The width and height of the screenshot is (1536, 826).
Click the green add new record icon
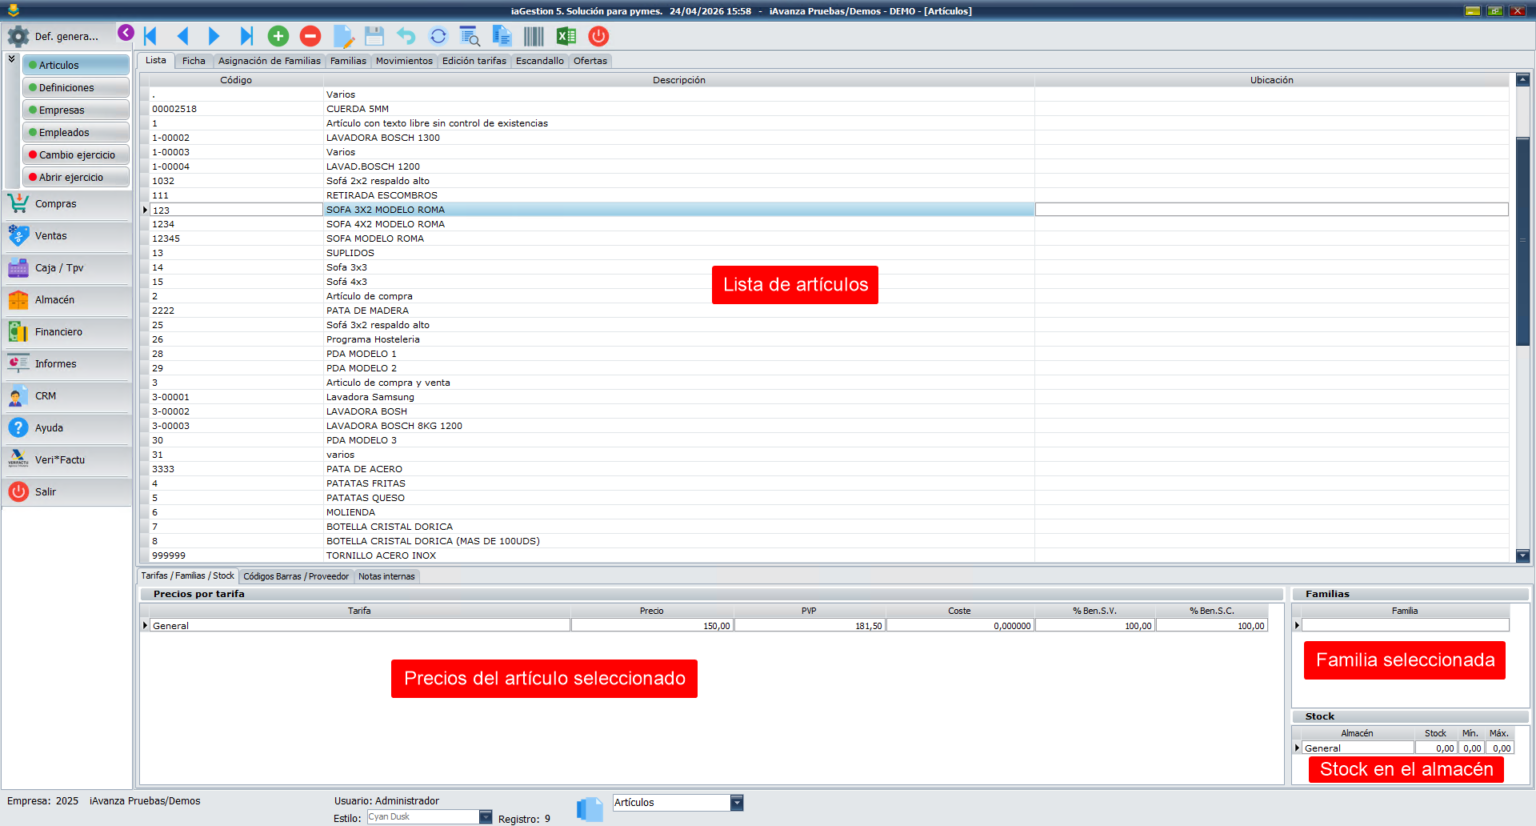[278, 36]
